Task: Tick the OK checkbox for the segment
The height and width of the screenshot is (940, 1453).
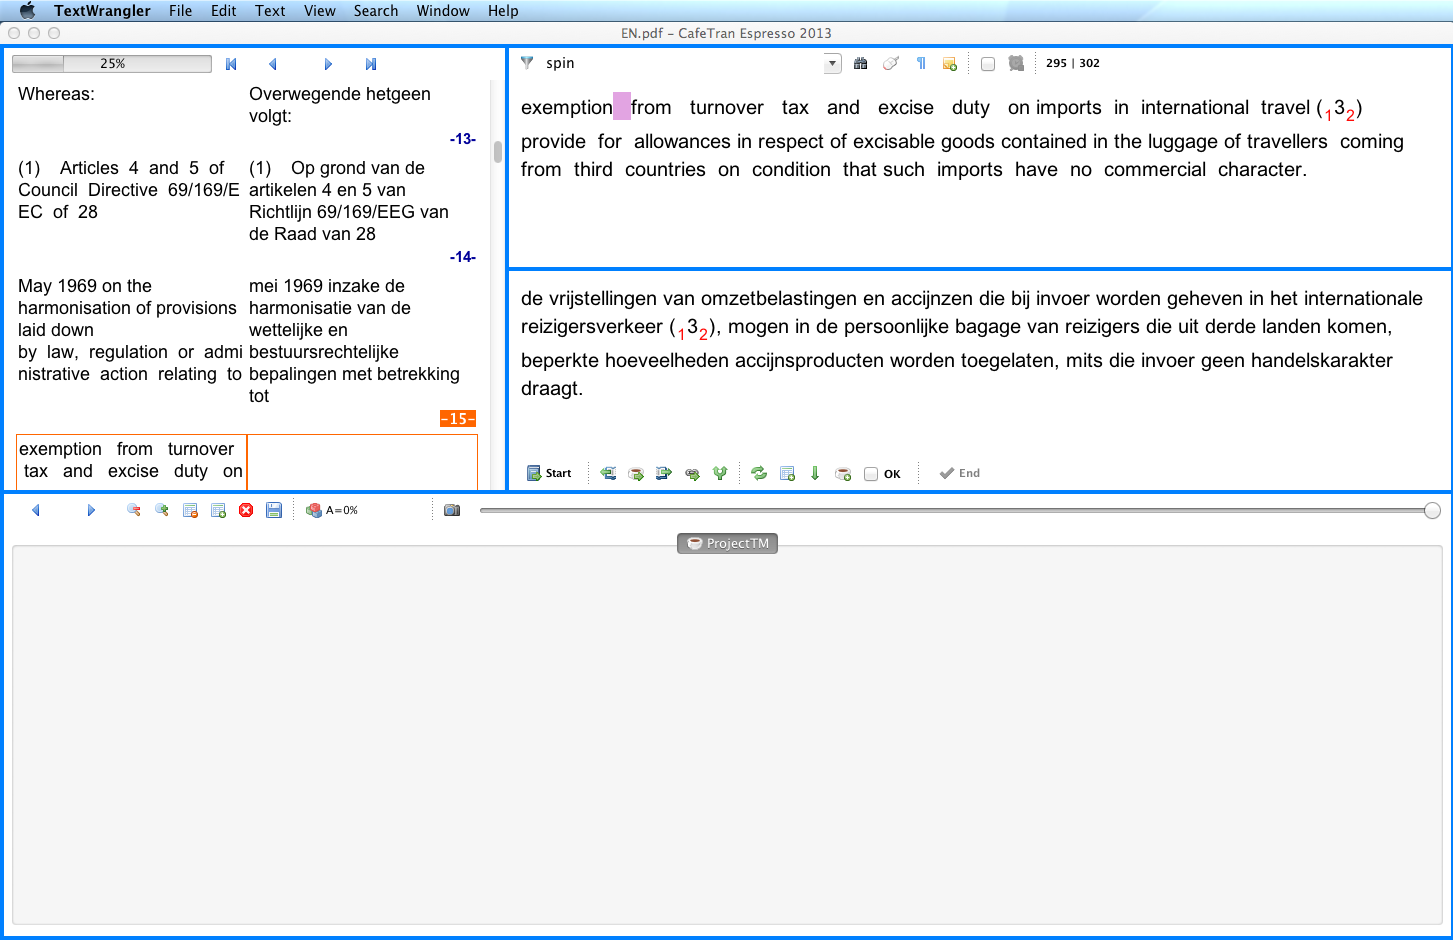Action: click(871, 475)
